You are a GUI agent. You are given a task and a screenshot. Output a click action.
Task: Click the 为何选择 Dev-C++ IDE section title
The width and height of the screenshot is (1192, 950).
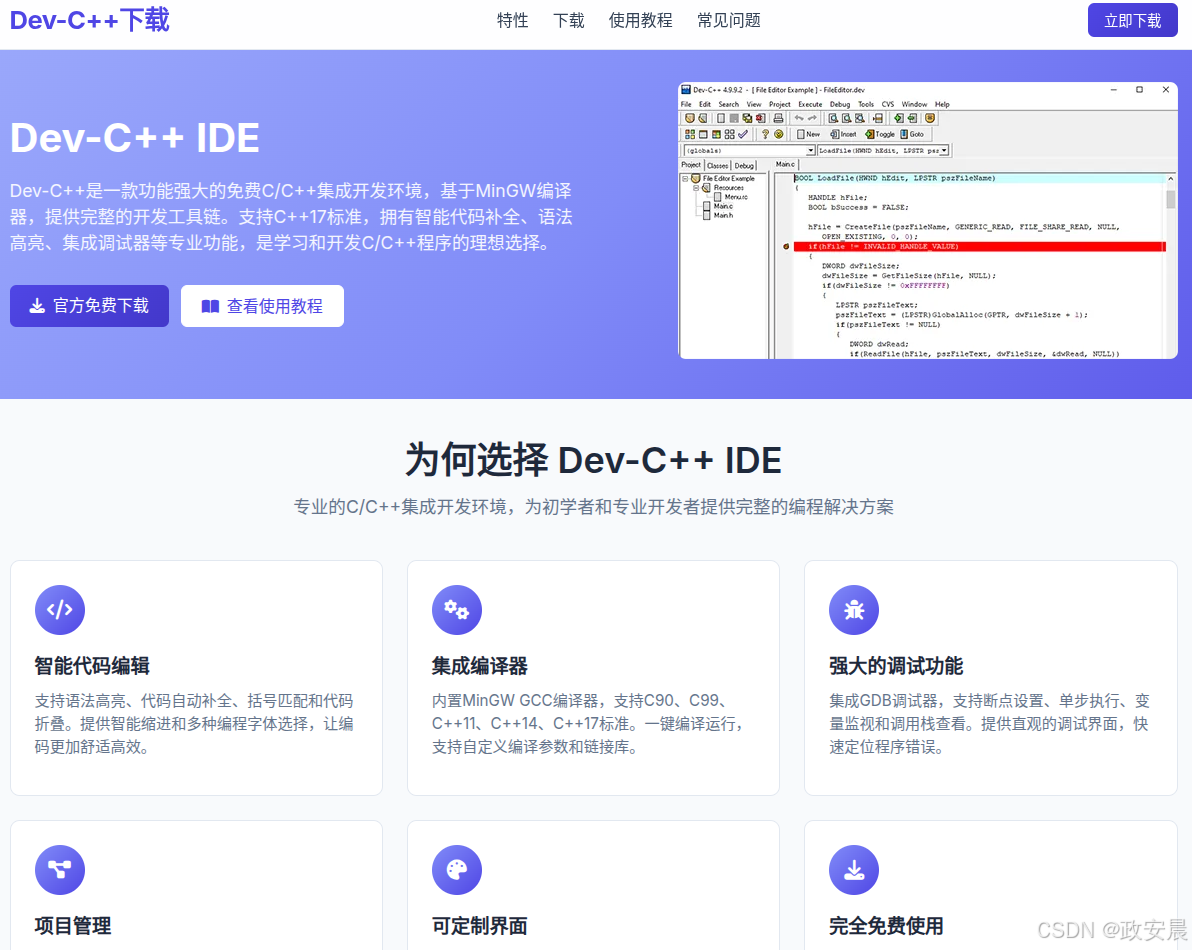(x=594, y=461)
